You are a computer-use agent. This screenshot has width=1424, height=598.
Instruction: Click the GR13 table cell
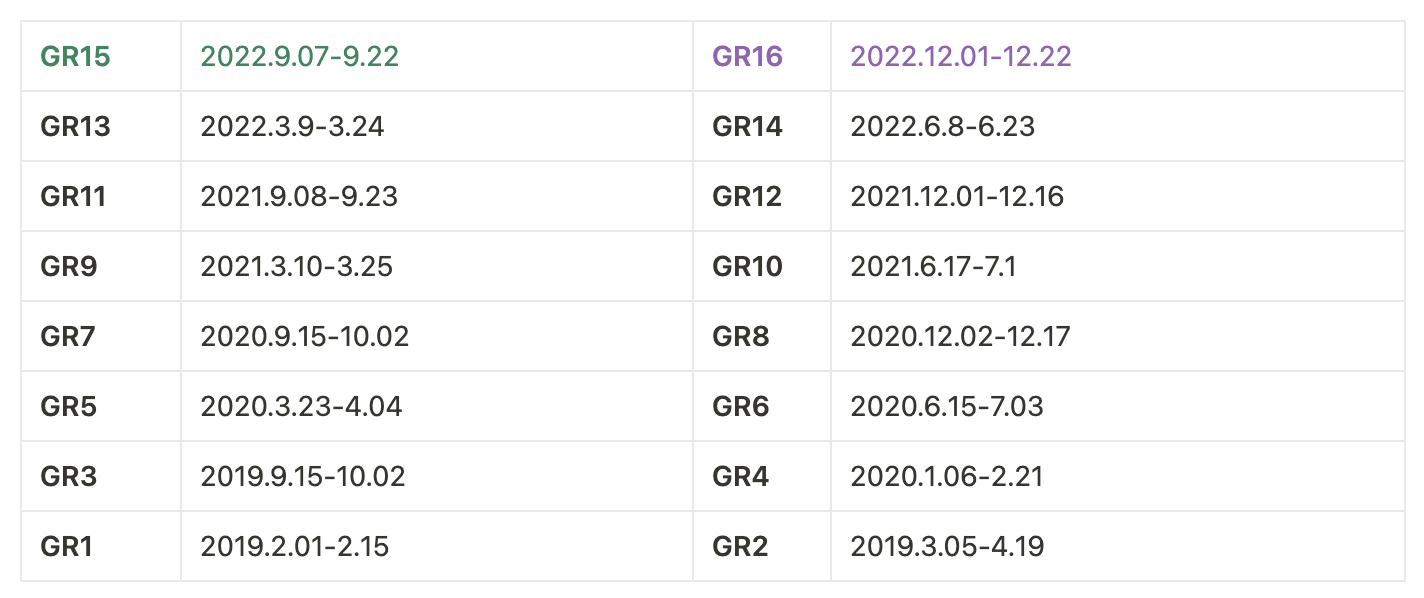pos(101,126)
